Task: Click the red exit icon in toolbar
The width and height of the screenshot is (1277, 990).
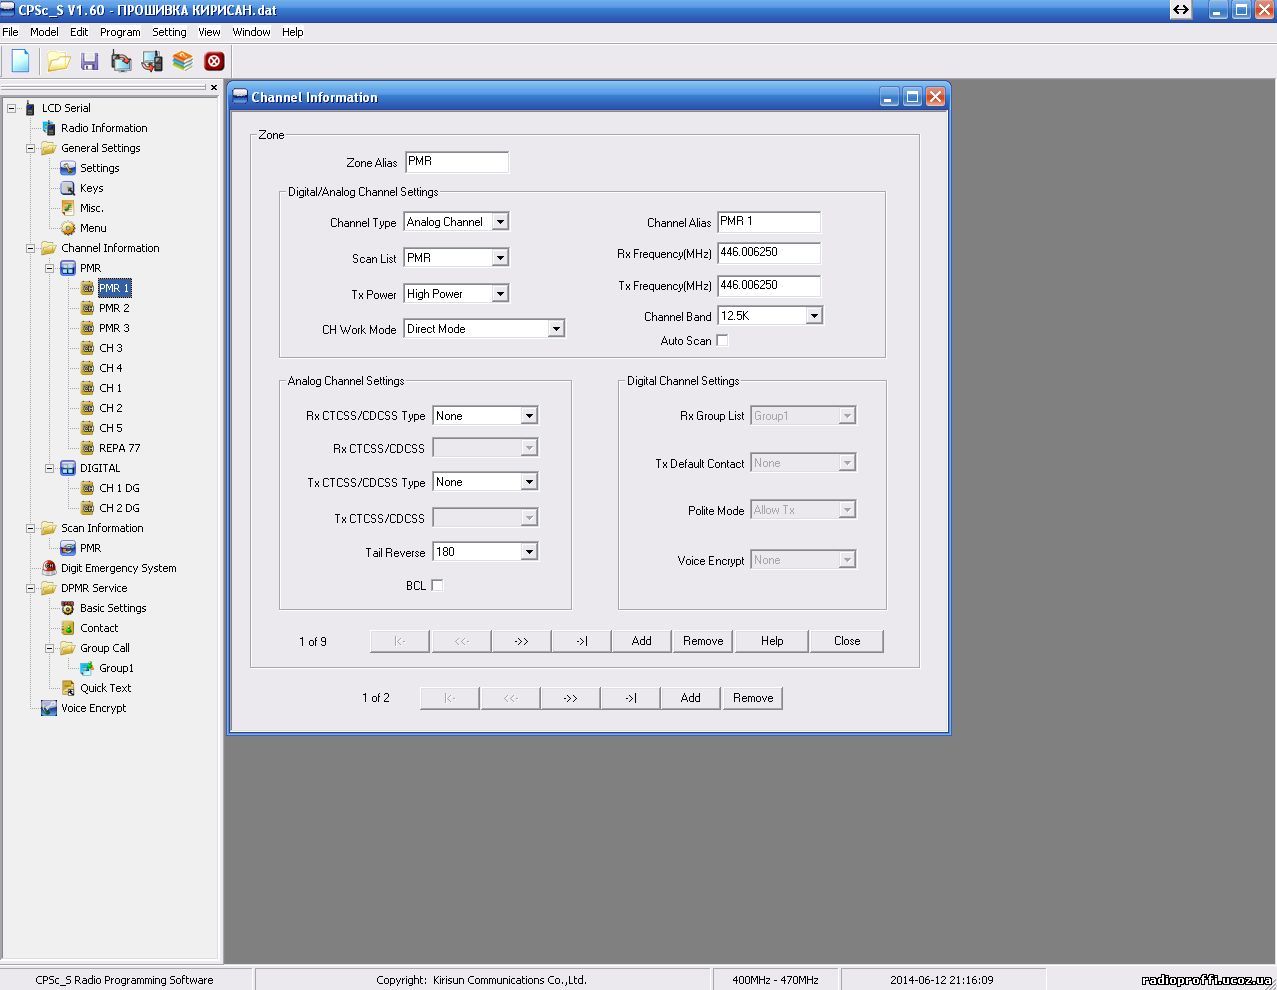Action: coord(214,61)
